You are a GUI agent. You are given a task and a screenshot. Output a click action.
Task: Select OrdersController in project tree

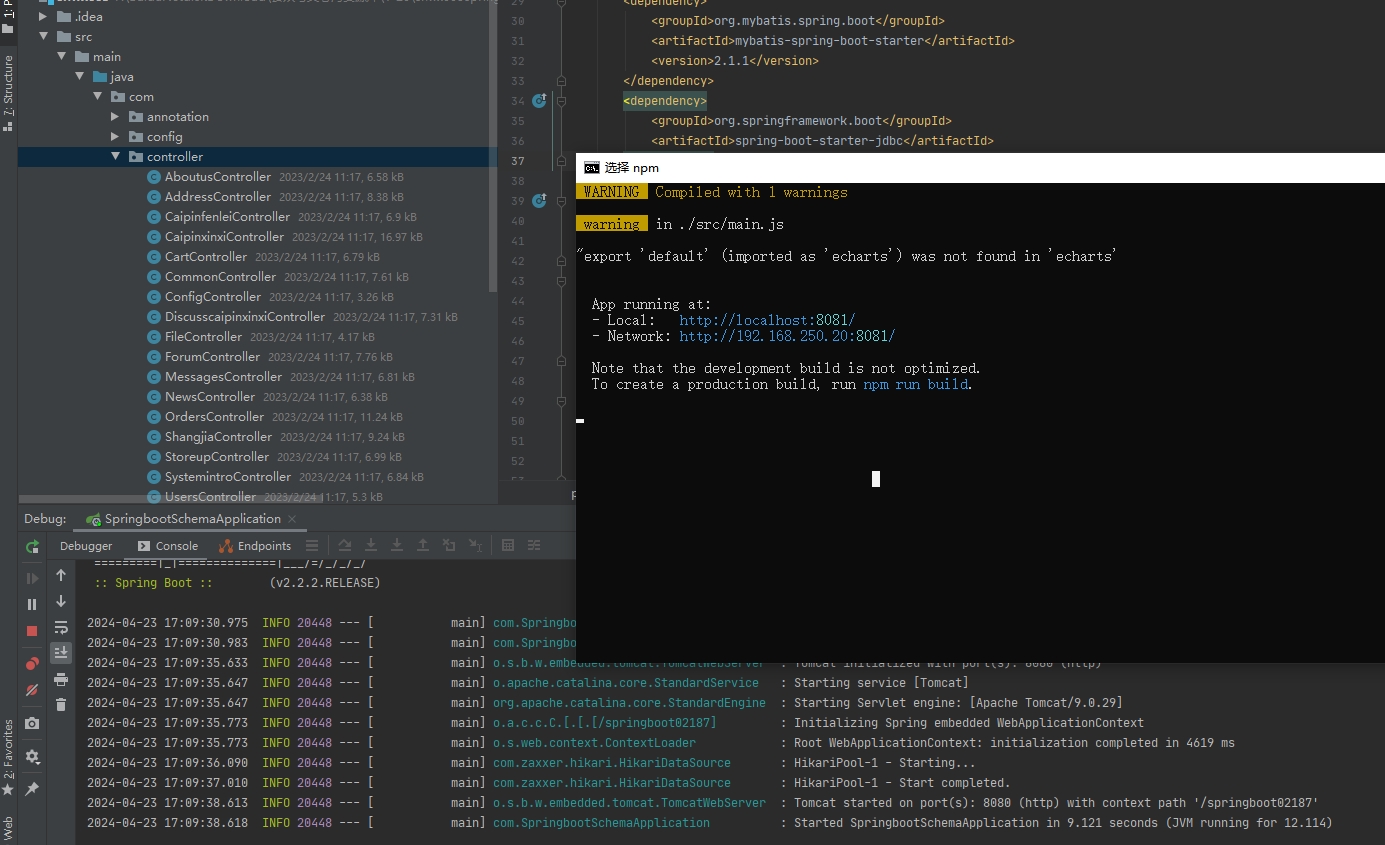(x=214, y=417)
